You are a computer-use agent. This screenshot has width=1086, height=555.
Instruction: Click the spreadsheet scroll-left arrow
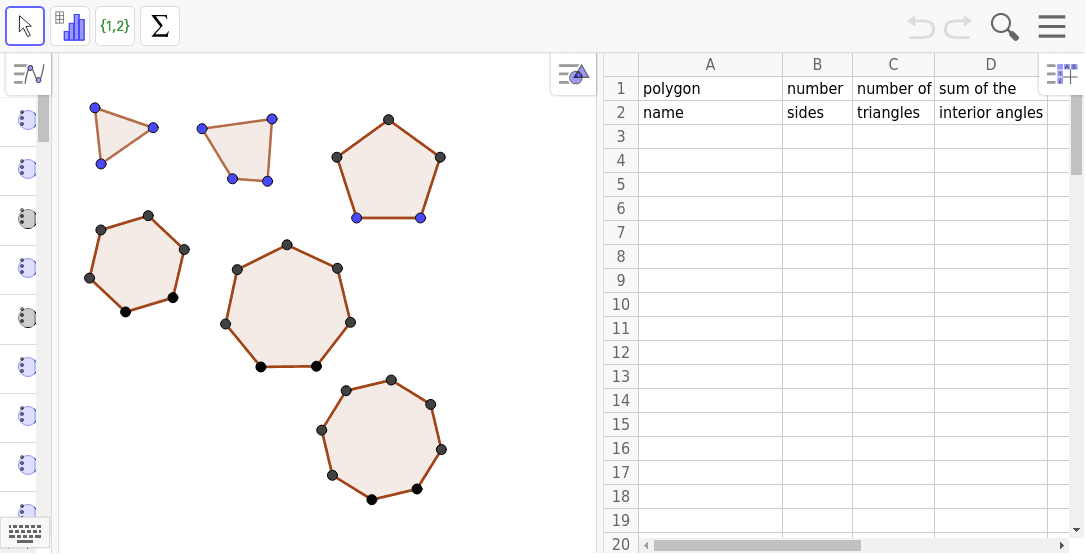click(x=647, y=545)
